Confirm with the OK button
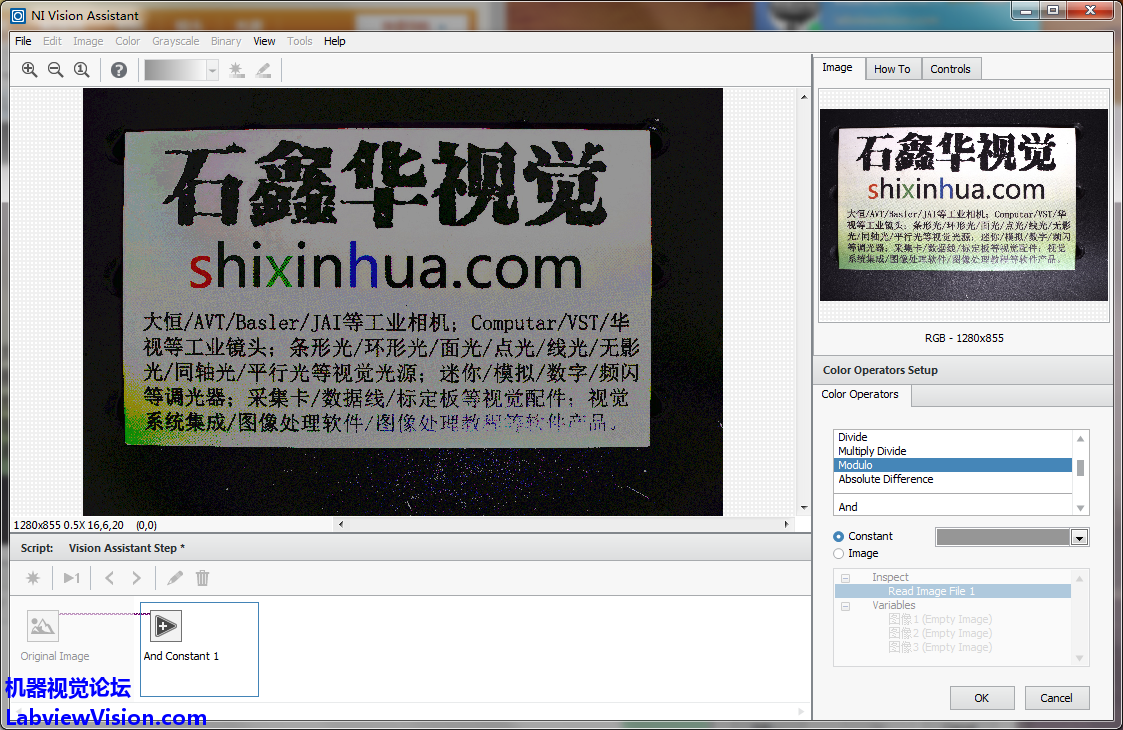 click(x=982, y=698)
